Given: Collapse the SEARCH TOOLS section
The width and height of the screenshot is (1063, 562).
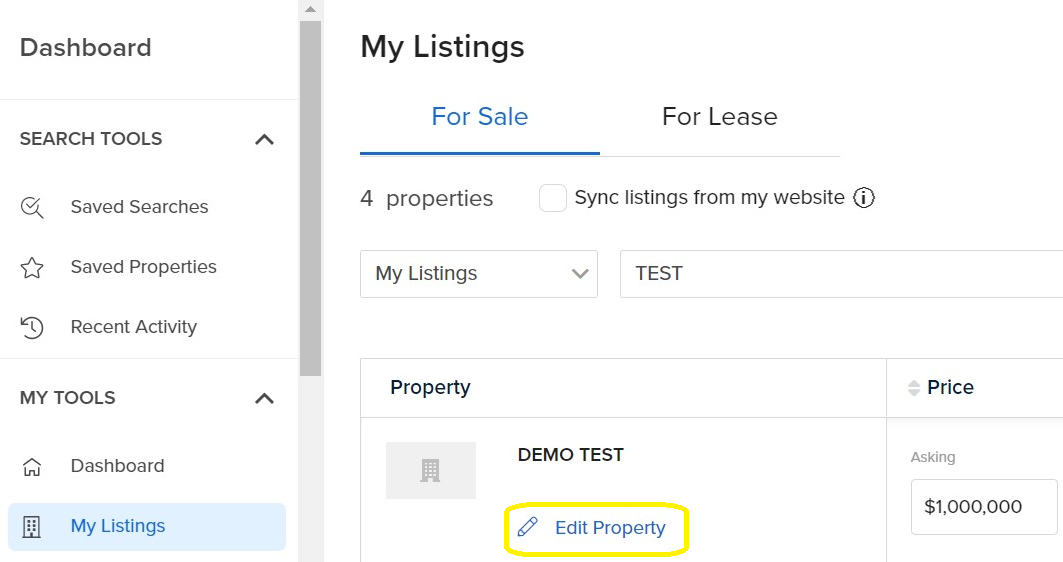Looking at the screenshot, I should click(264, 139).
